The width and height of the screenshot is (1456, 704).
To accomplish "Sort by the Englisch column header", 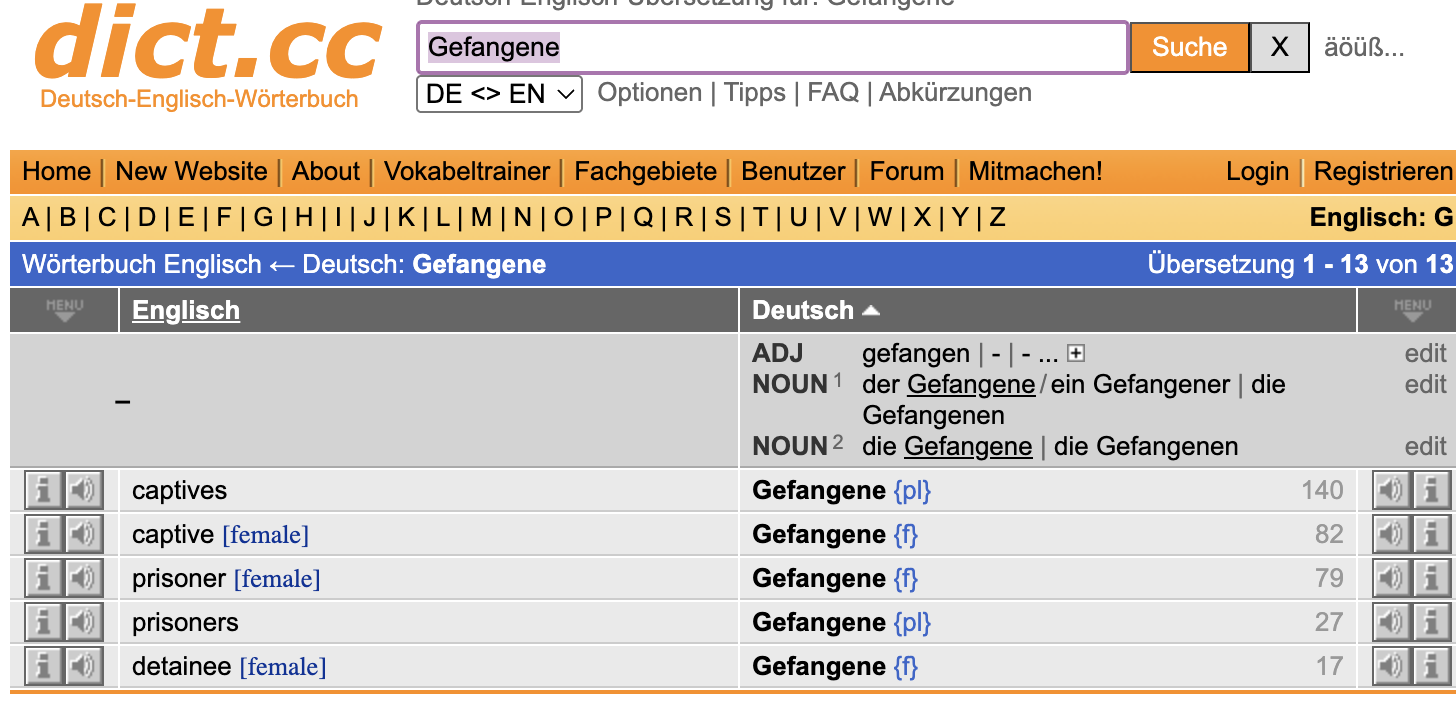I will (186, 310).
